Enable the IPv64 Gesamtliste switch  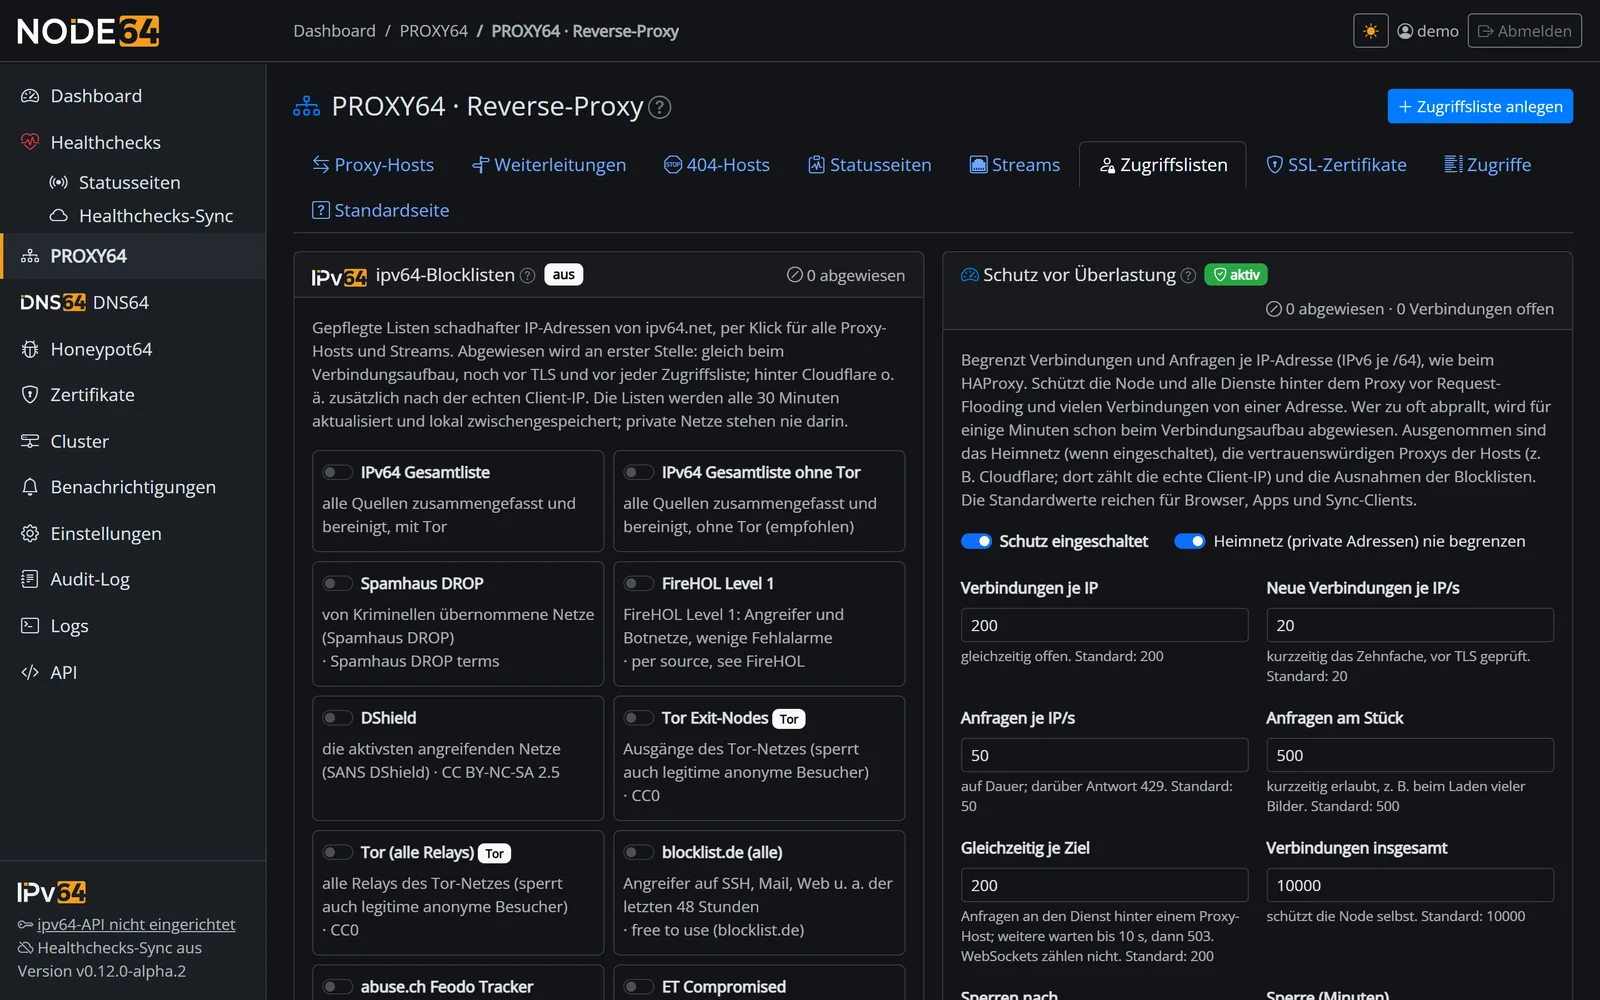(337, 472)
